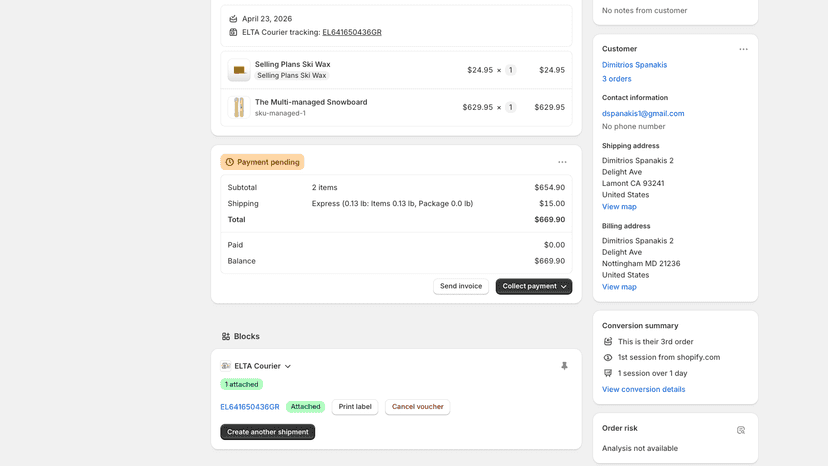The image size is (828, 466).
Task: Click the pin icon on ELTA Courier block
Action: click(x=564, y=366)
